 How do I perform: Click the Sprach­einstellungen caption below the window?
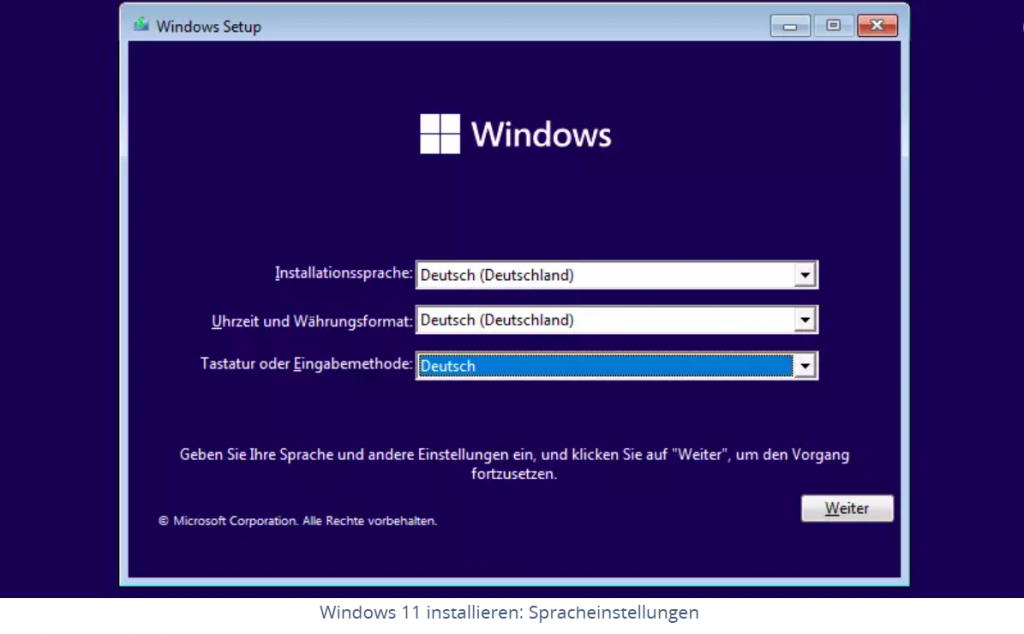[x=508, y=612]
